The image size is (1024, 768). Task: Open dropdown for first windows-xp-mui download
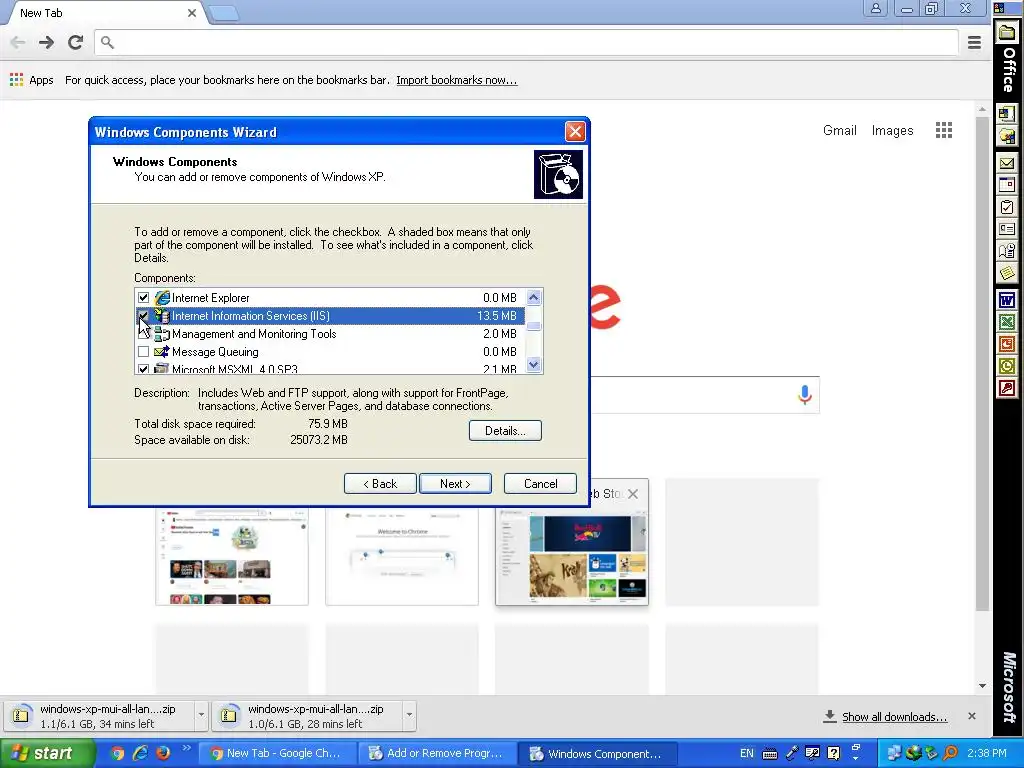200,715
